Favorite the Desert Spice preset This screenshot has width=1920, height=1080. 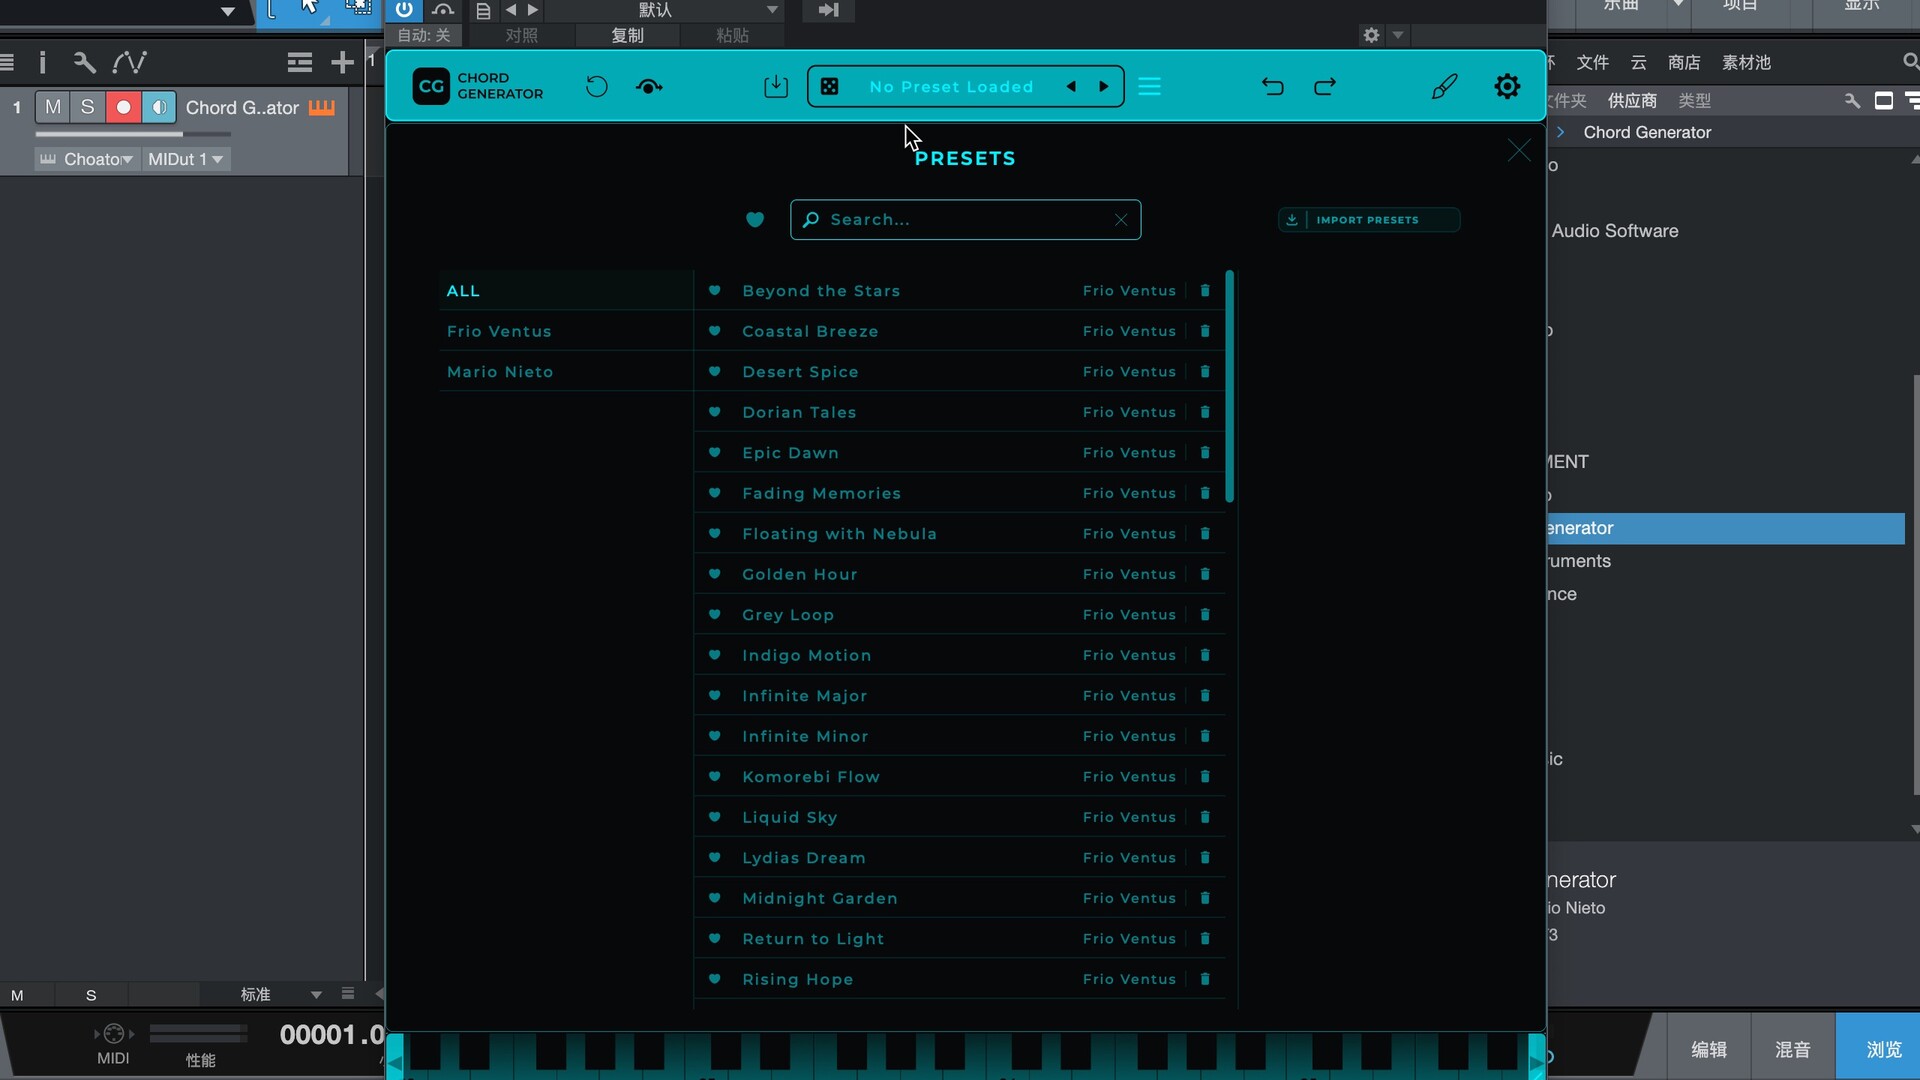(x=714, y=372)
